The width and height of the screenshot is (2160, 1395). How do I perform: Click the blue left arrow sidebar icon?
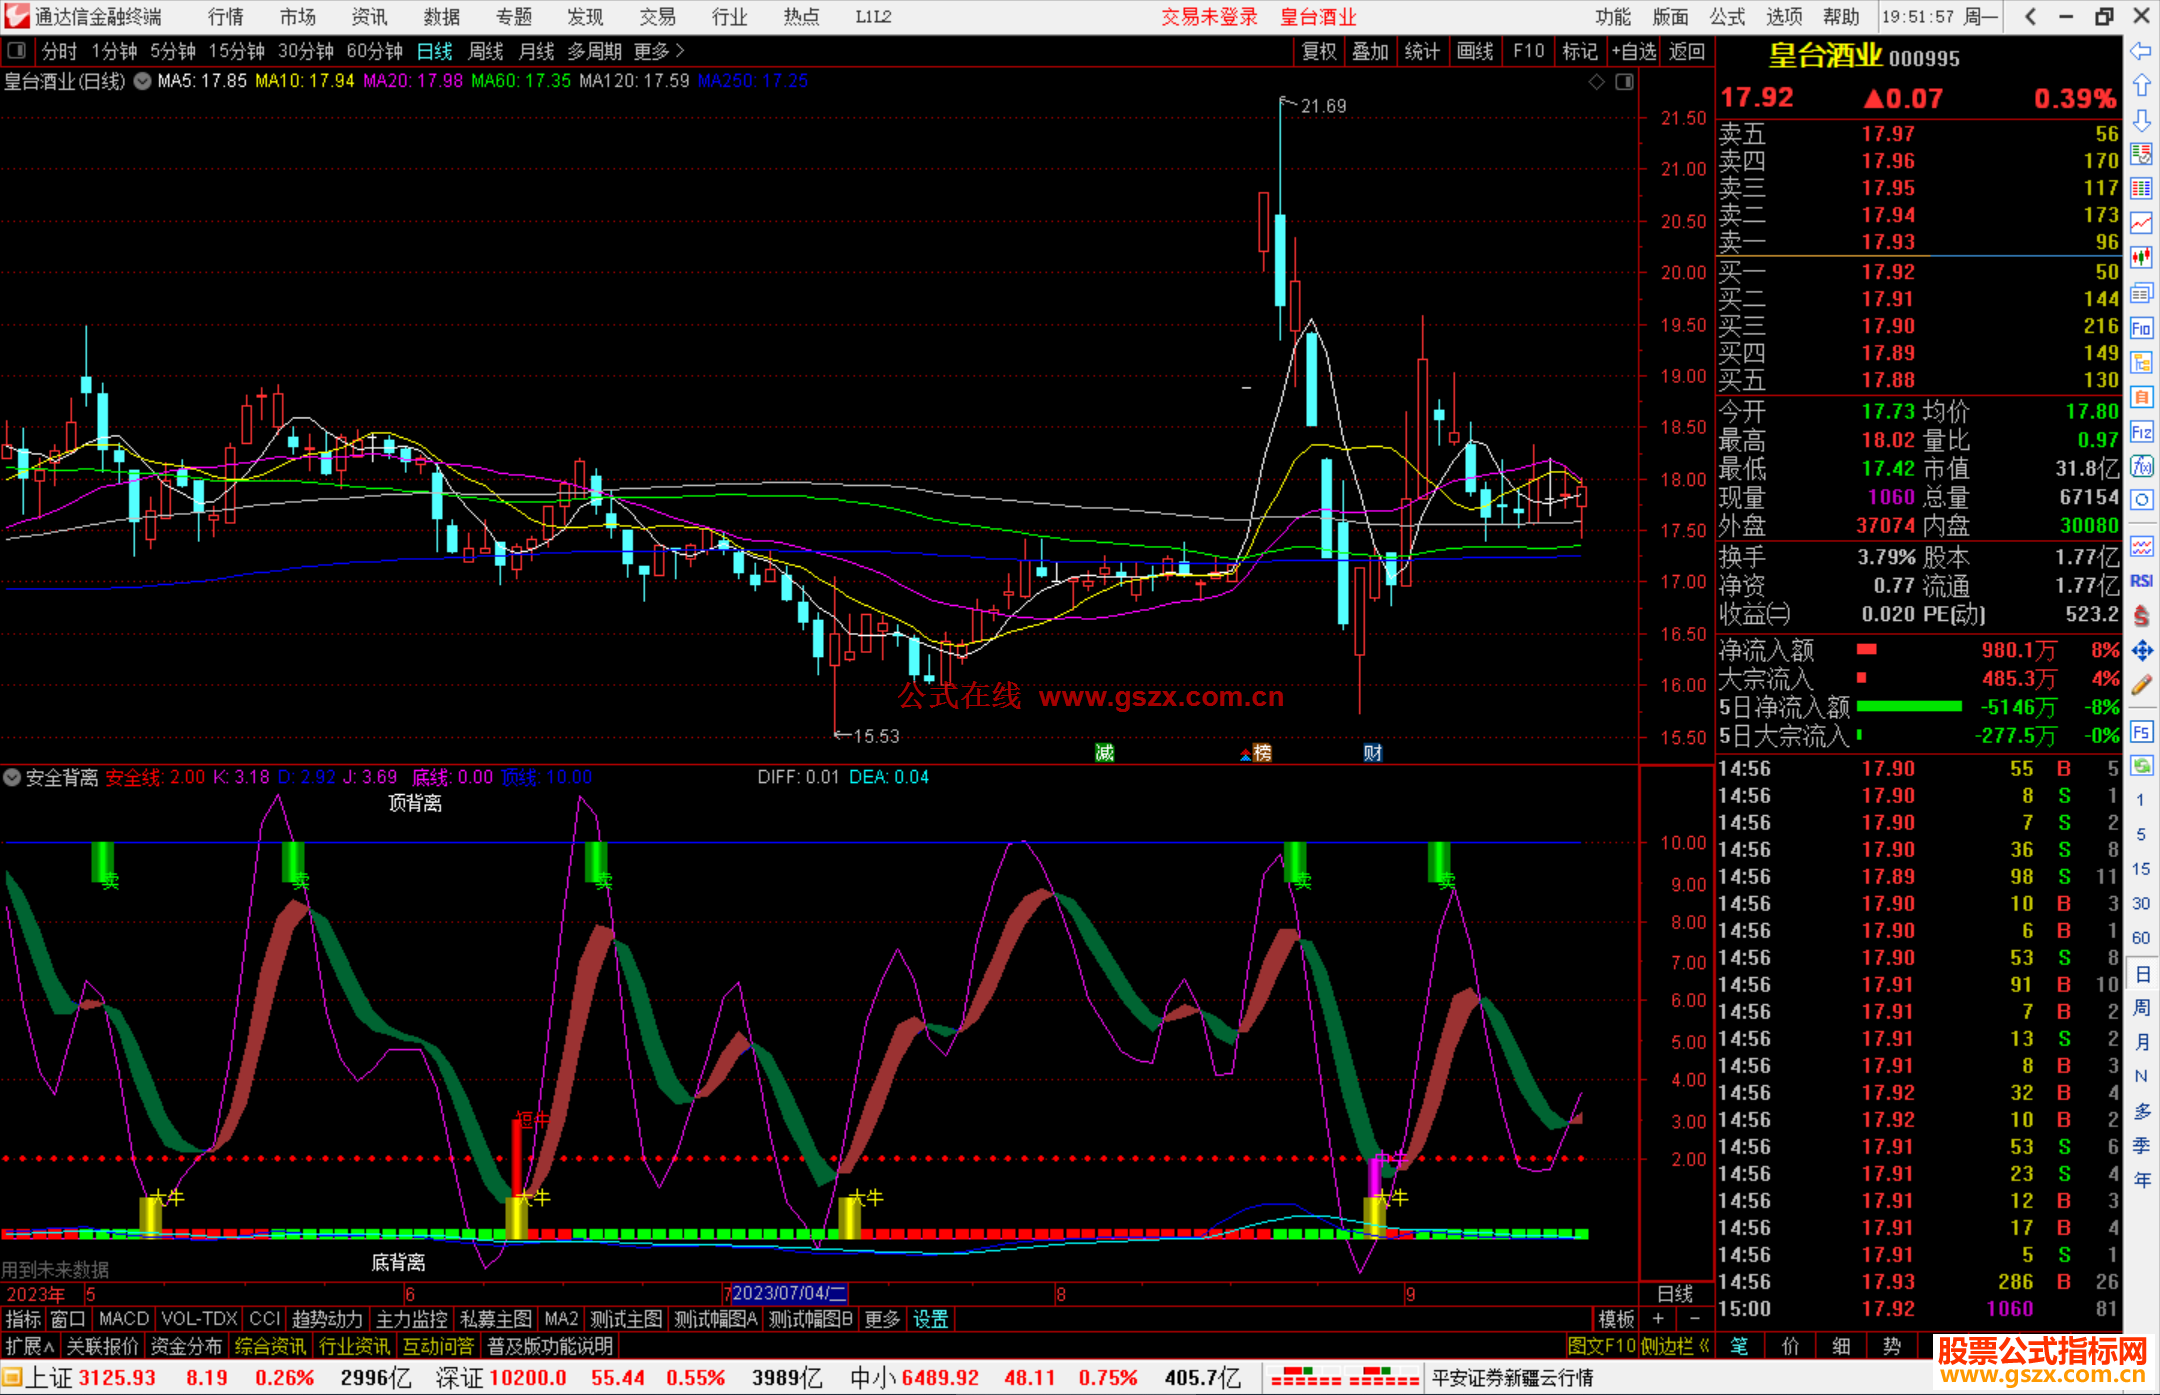point(2141,51)
